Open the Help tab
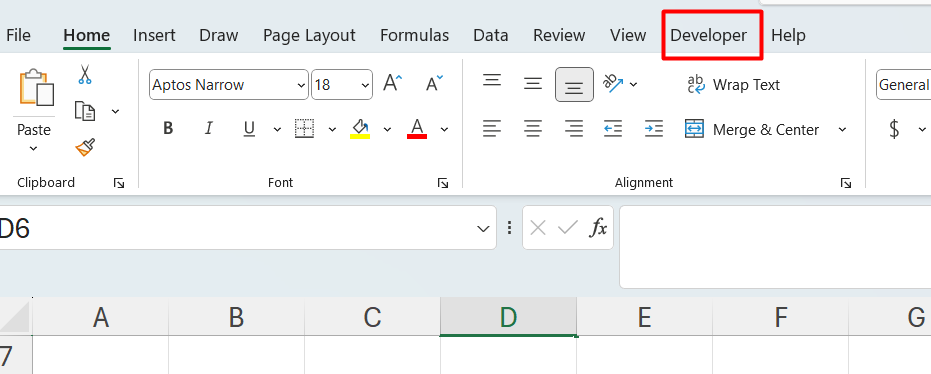The height and width of the screenshot is (374, 931). point(788,35)
